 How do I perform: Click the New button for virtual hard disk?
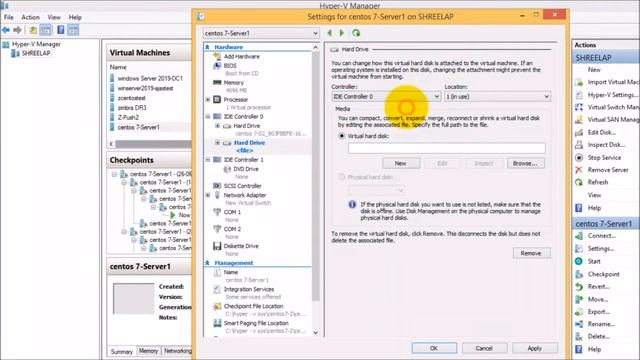pyautogui.click(x=401, y=163)
